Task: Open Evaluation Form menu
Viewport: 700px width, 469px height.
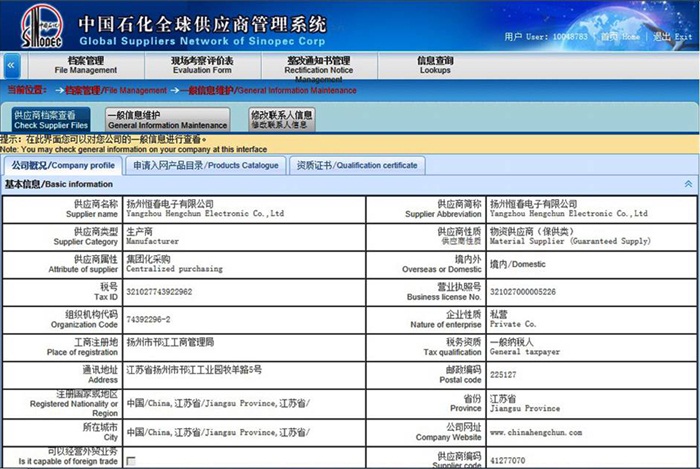Action: click(x=202, y=65)
